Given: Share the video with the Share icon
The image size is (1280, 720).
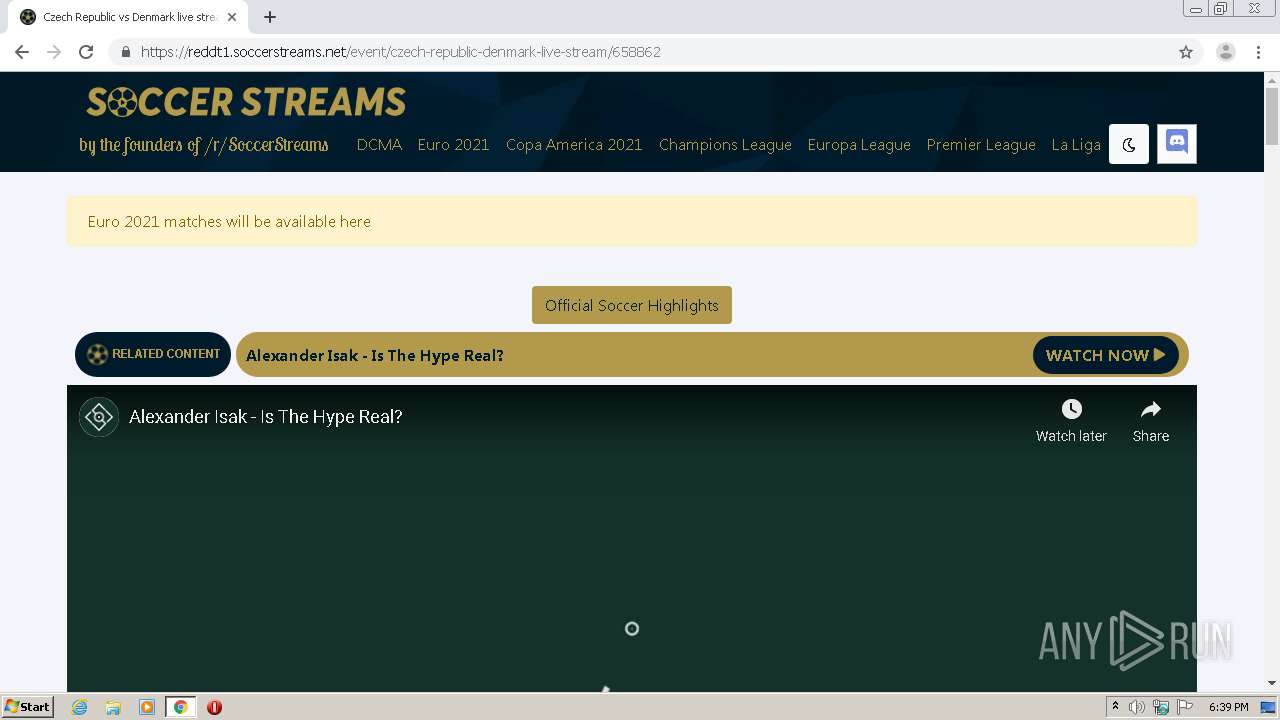Looking at the screenshot, I should coord(1151,421).
